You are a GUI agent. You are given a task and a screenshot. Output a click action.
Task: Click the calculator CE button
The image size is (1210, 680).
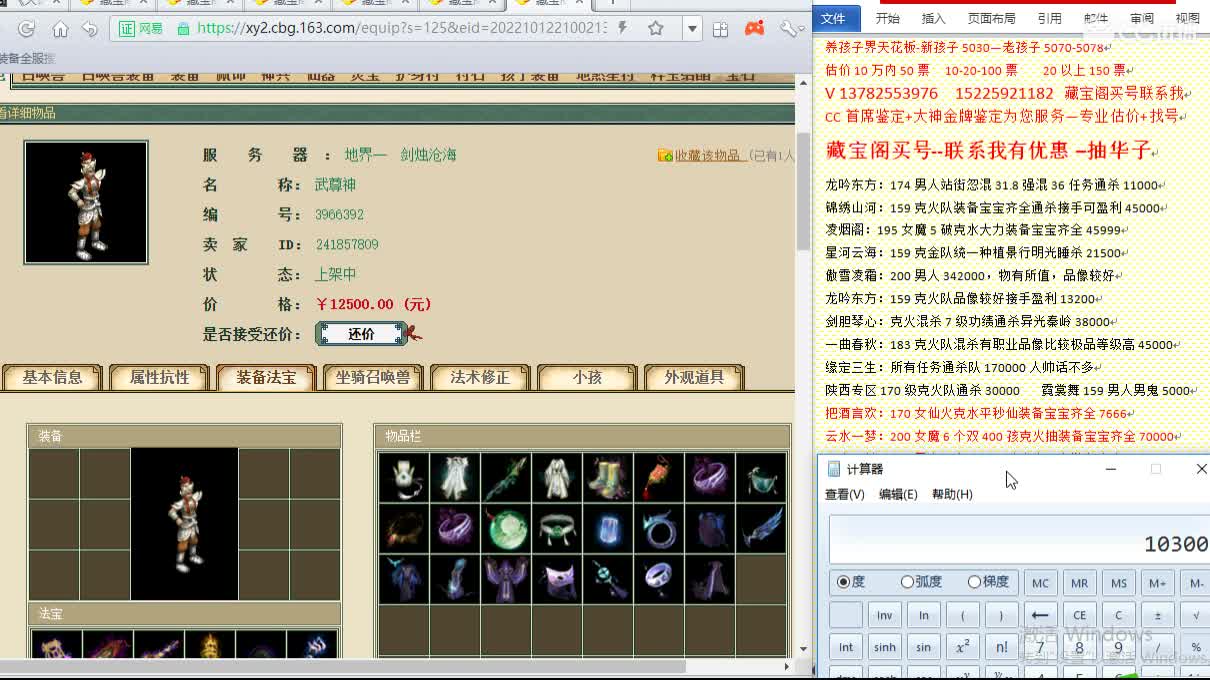(1079, 615)
